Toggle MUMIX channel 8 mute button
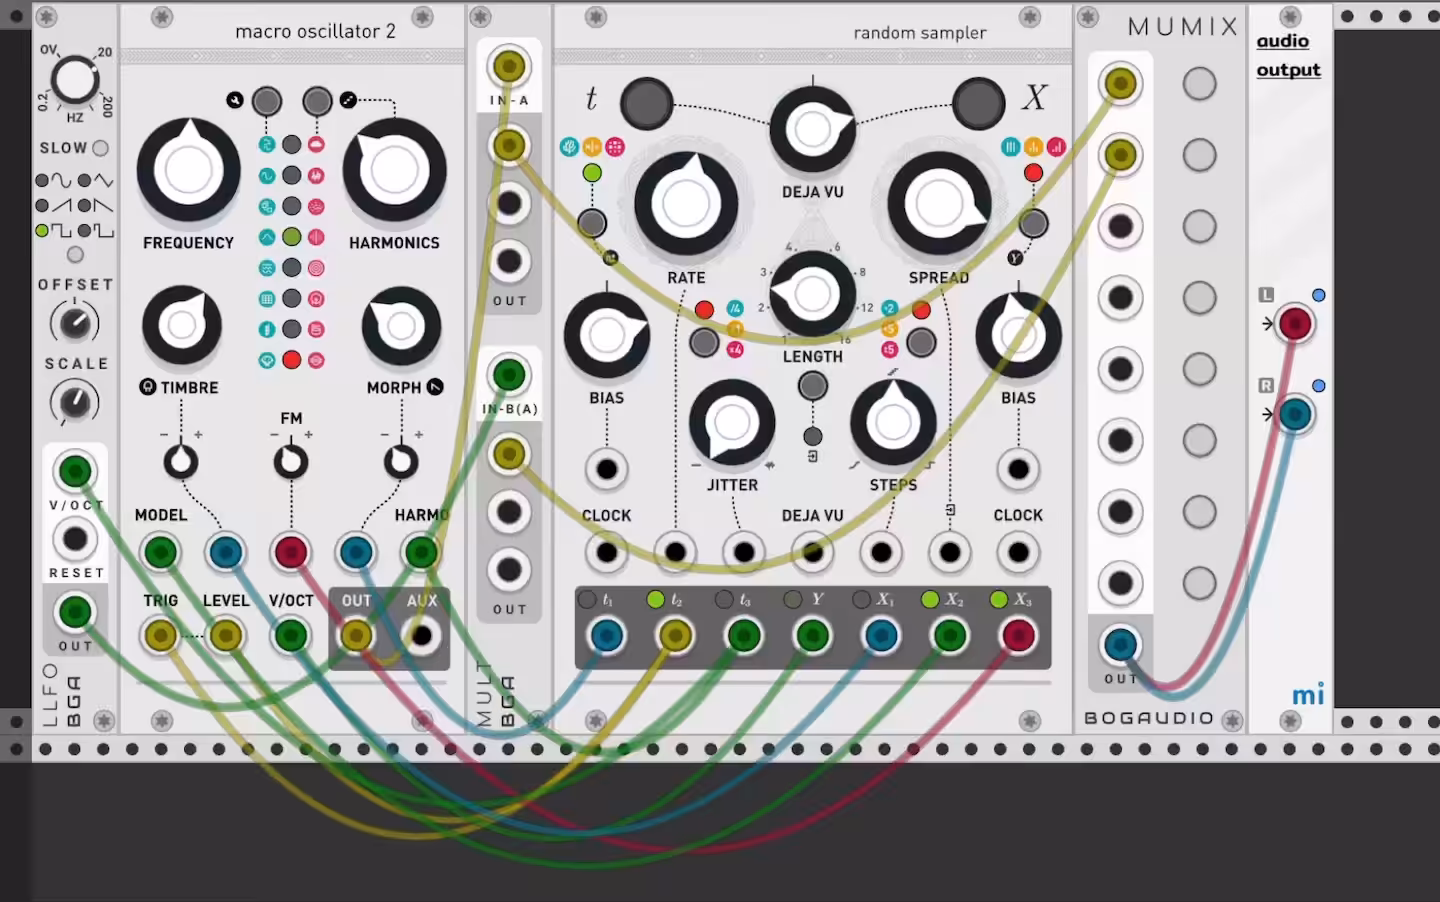 coord(1199,583)
